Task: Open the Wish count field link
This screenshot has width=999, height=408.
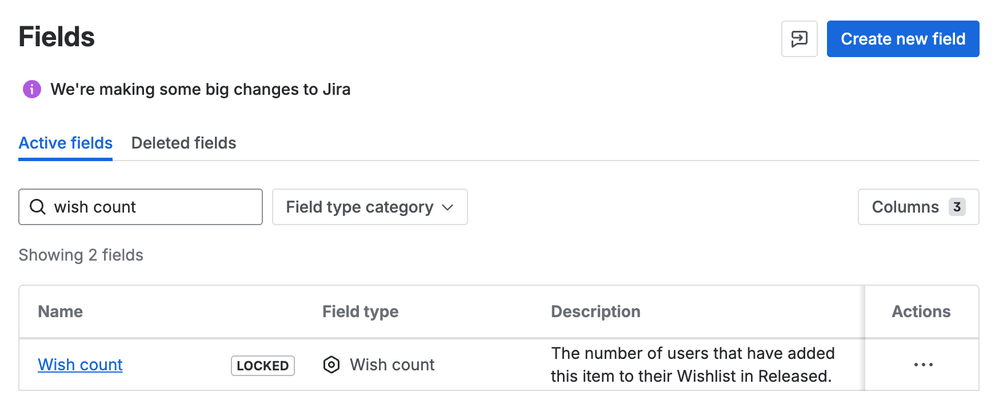Action: 80,365
